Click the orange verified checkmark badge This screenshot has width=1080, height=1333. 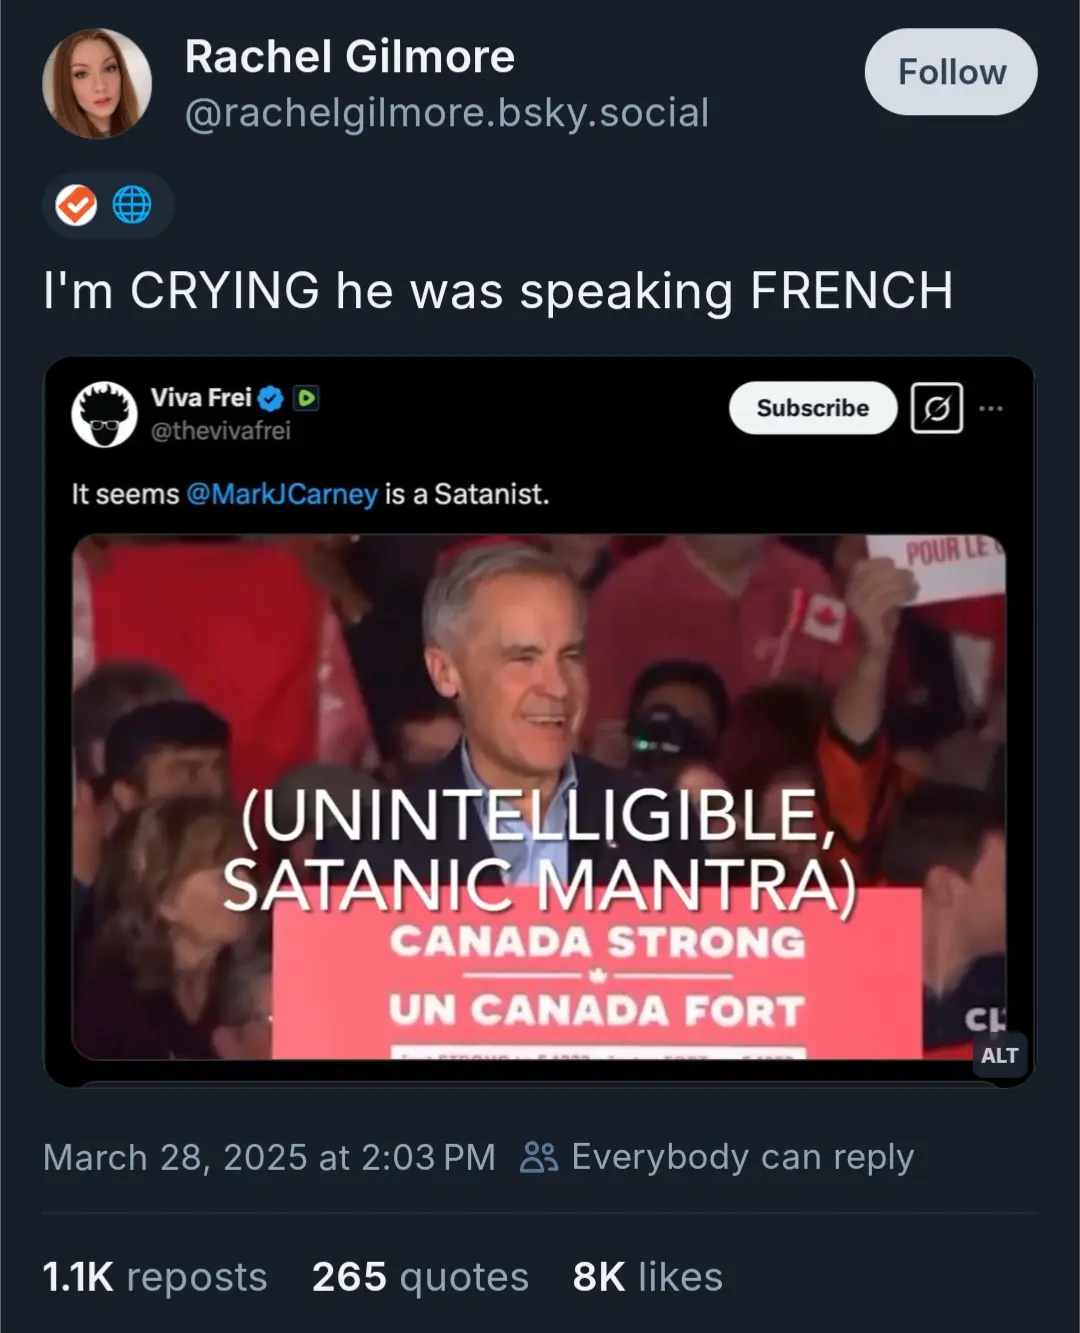tap(76, 205)
